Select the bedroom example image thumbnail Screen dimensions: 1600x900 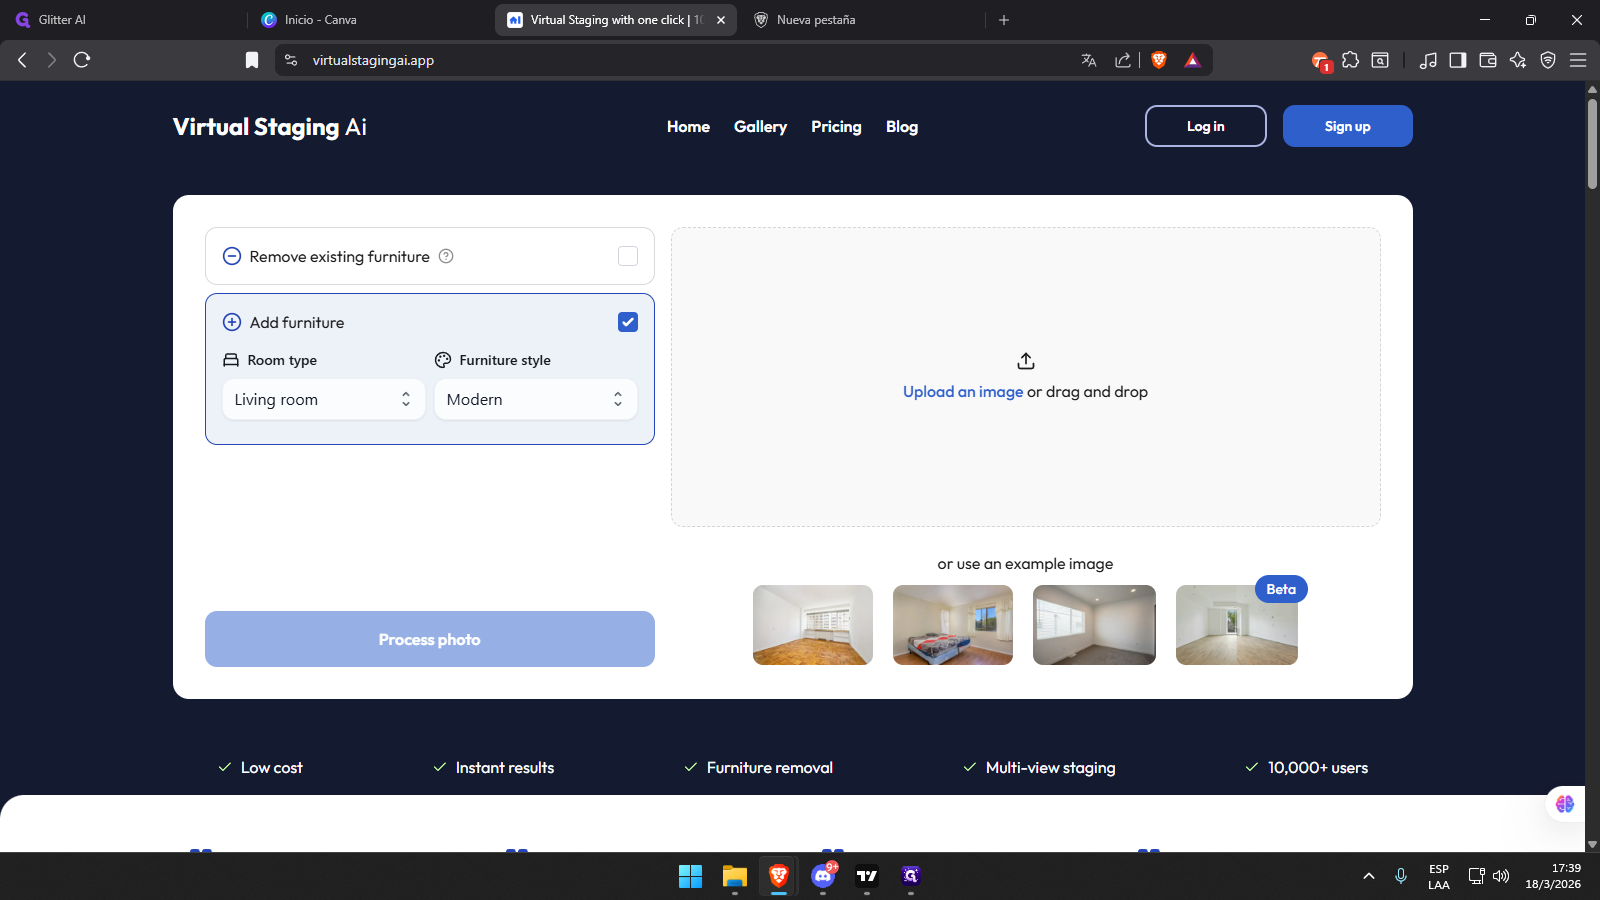(952, 625)
